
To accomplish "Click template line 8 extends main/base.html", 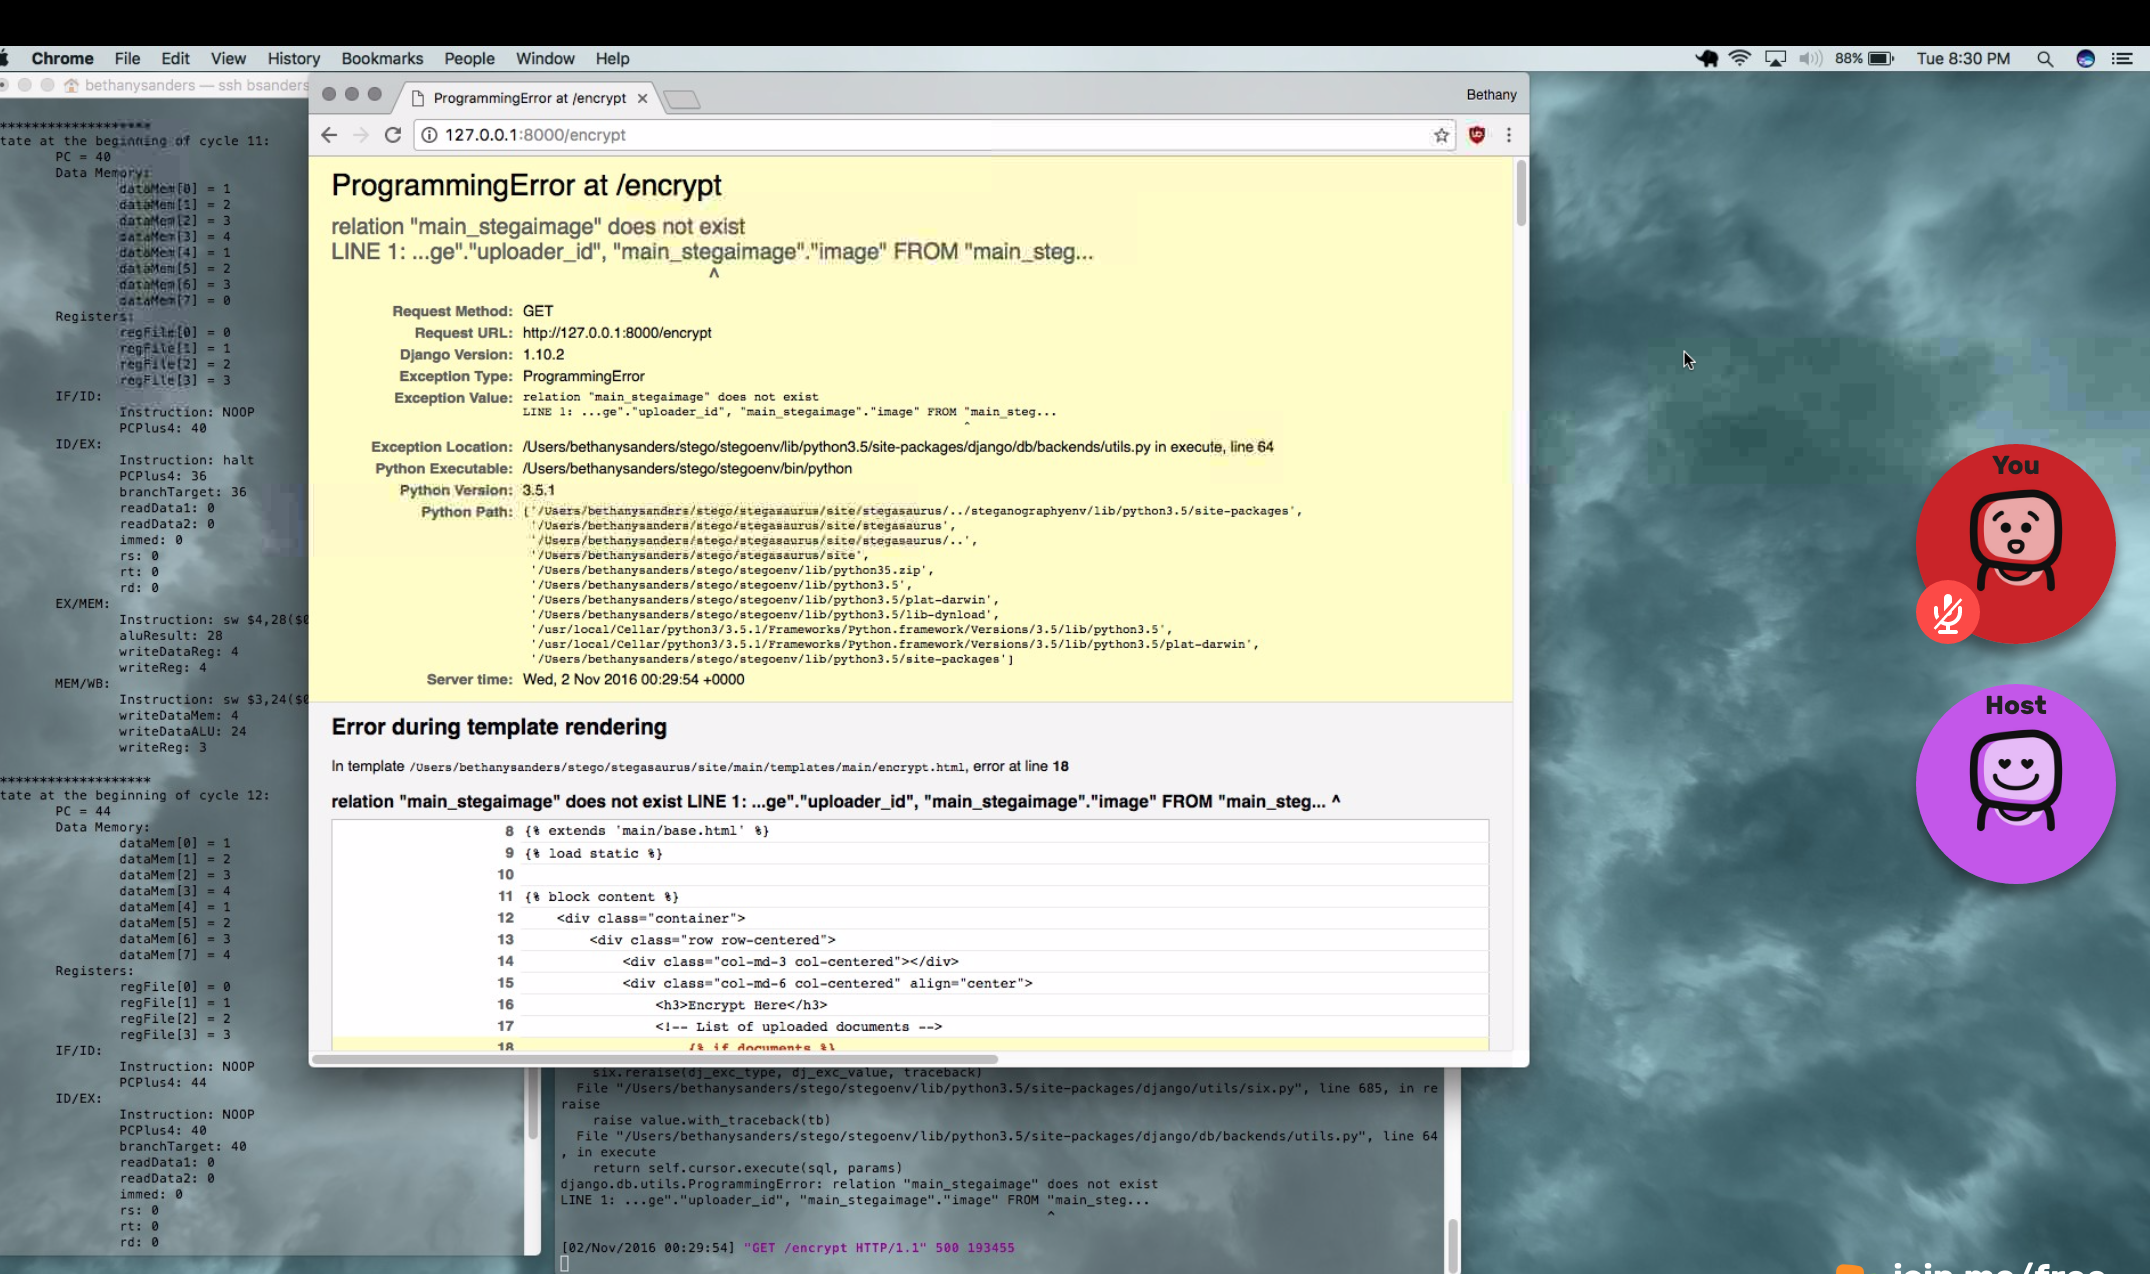I will [x=646, y=831].
